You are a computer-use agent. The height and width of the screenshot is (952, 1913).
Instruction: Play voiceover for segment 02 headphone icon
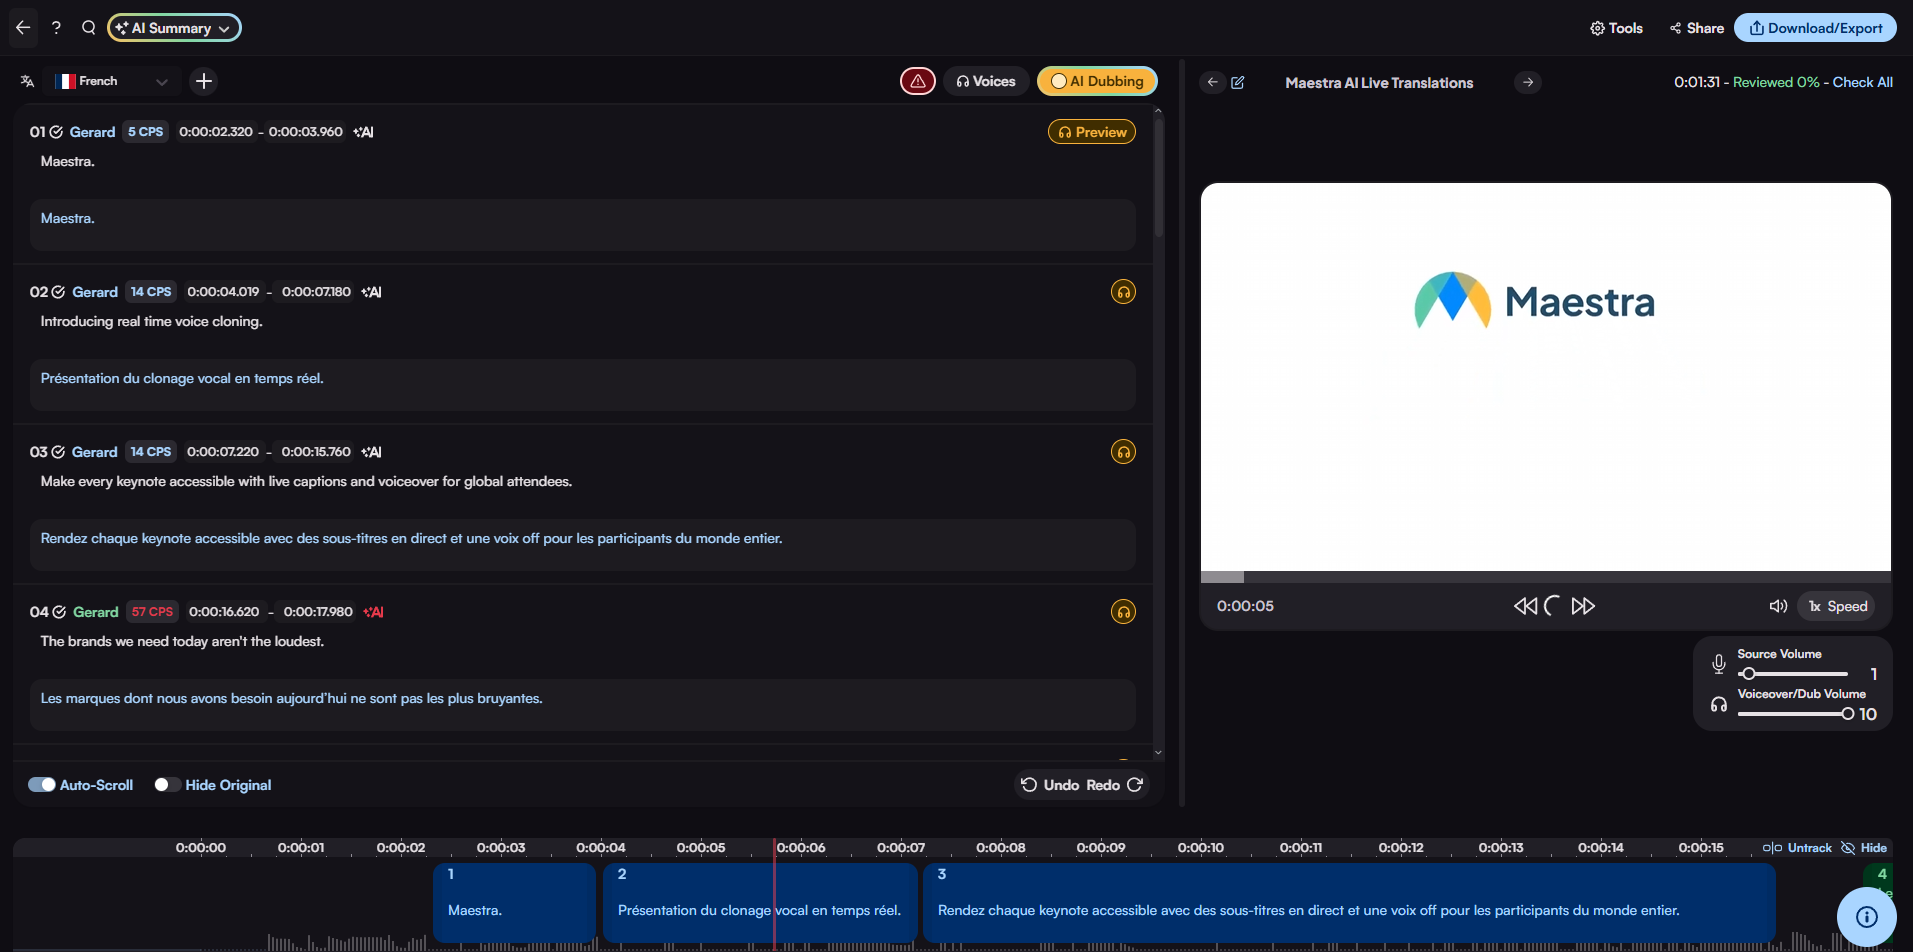click(1123, 292)
